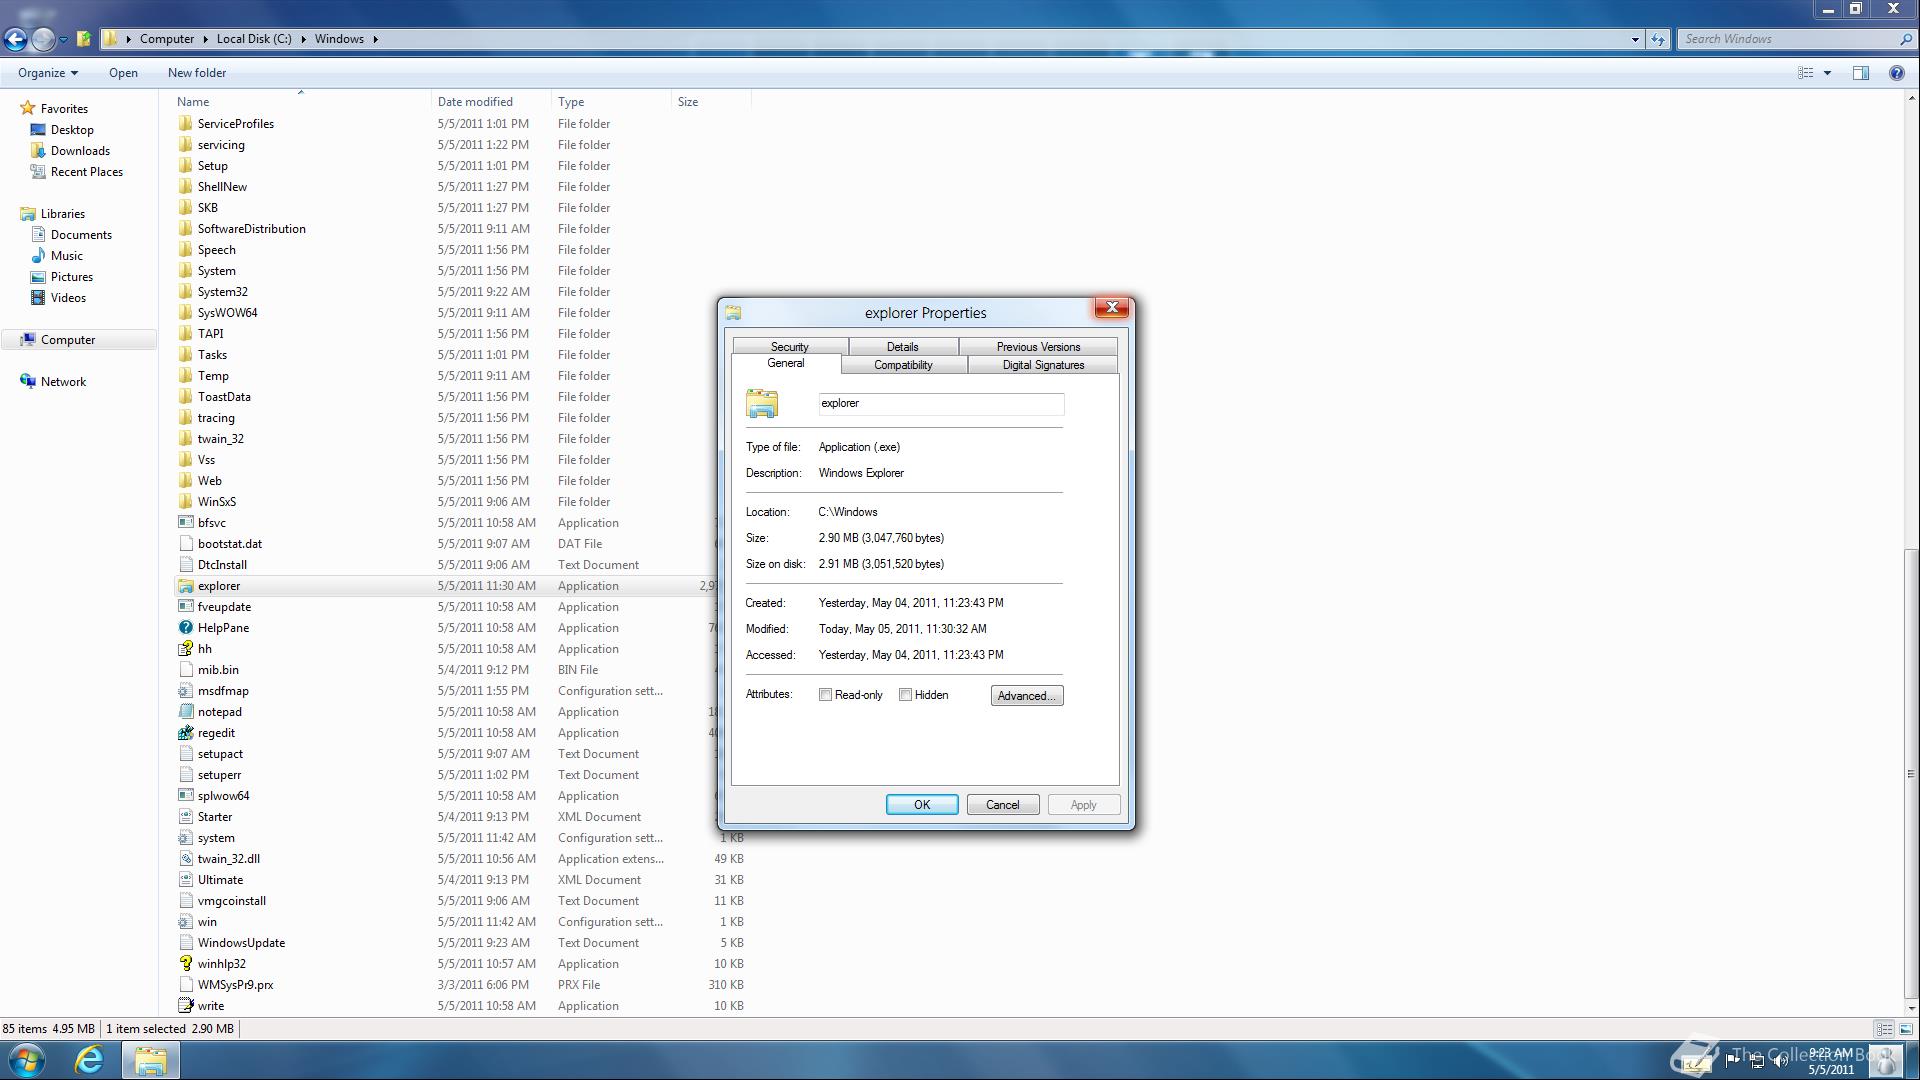The image size is (1920, 1080).
Task: Open address bar history dropdown arrow
Action: pos(1635,40)
